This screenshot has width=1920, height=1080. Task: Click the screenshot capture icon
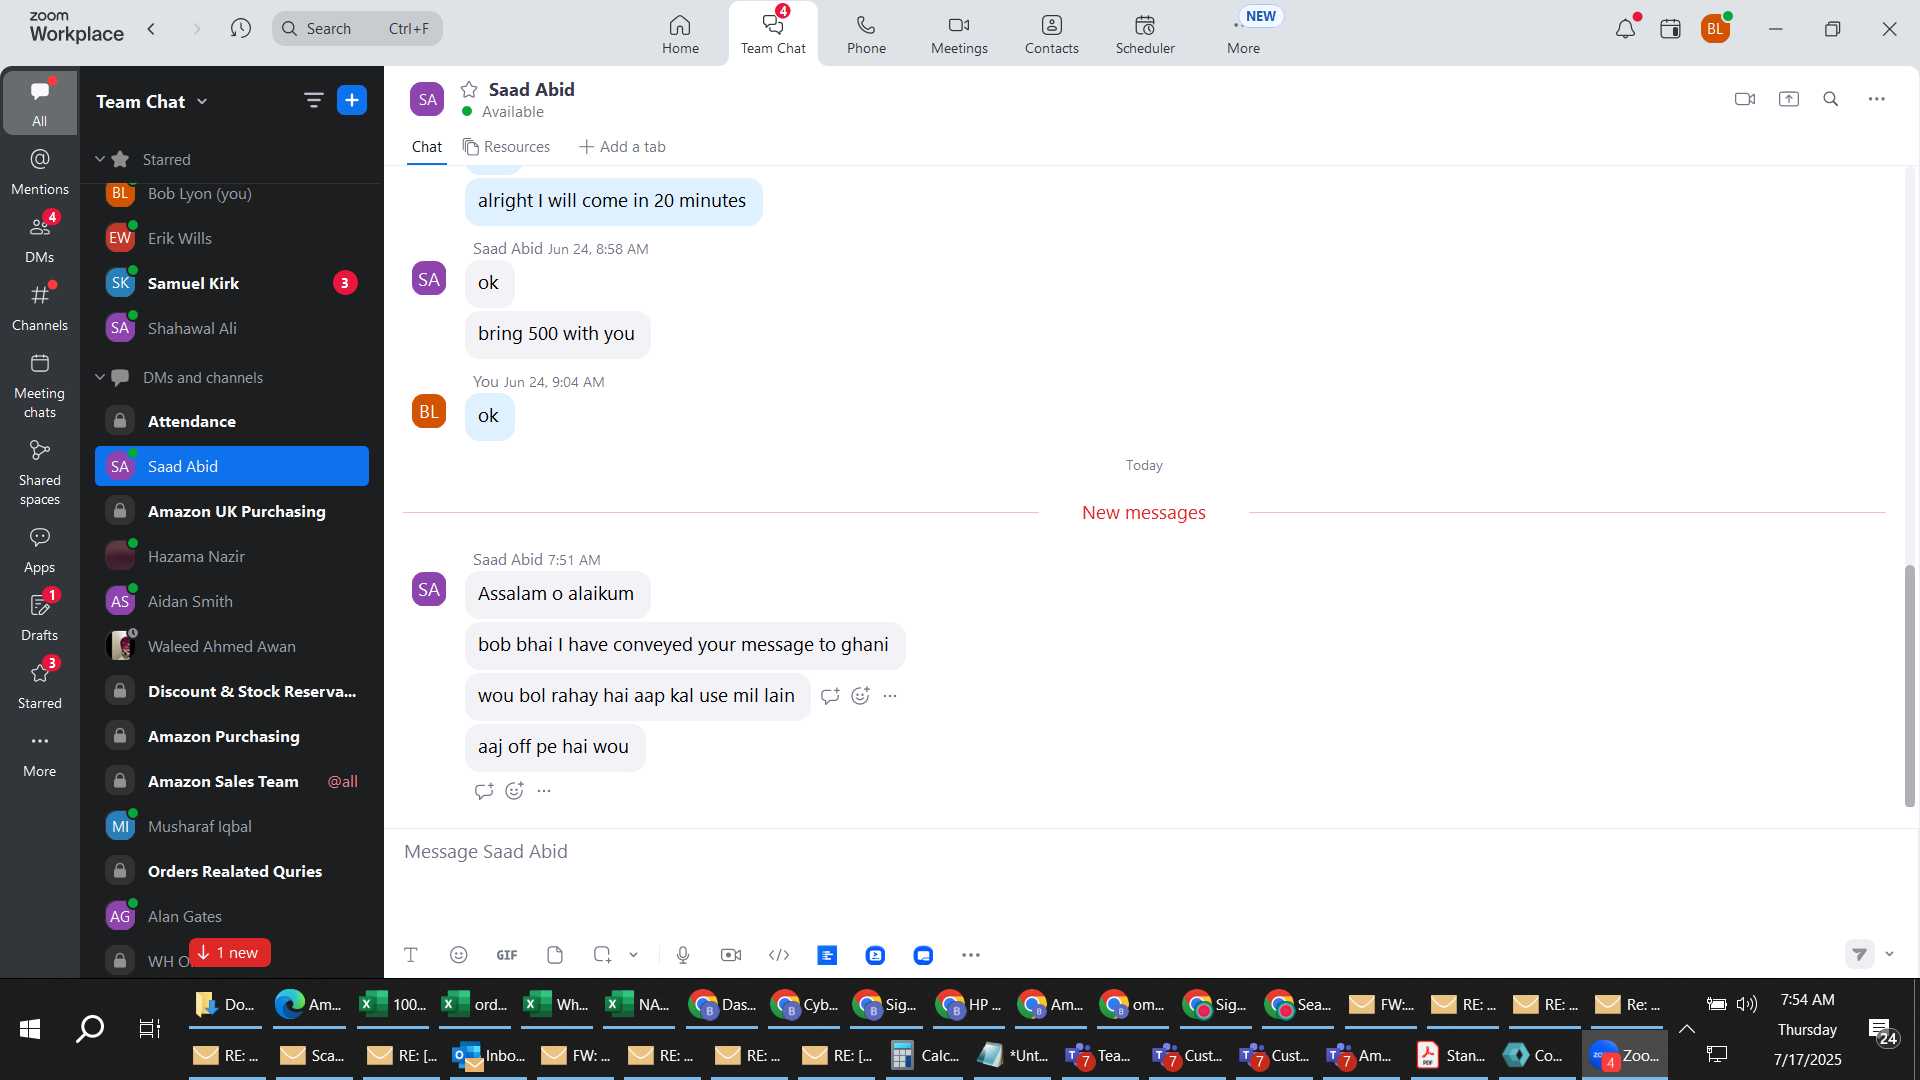tap(602, 955)
